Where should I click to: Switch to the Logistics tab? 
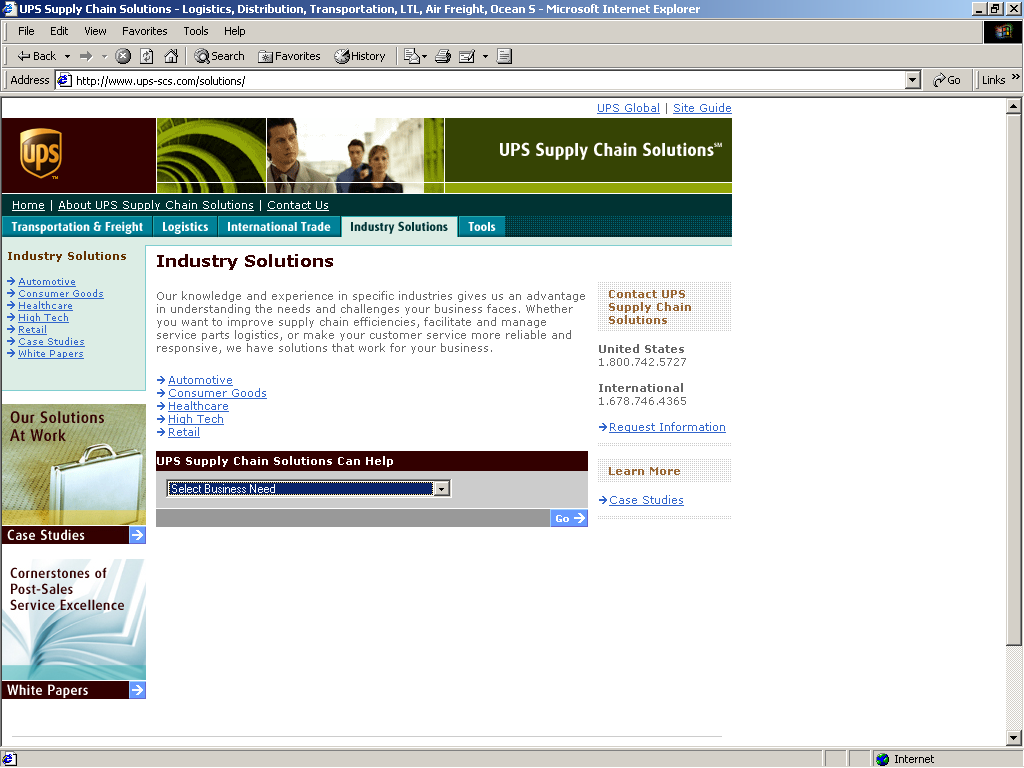pyautogui.click(x=185, y=227)
